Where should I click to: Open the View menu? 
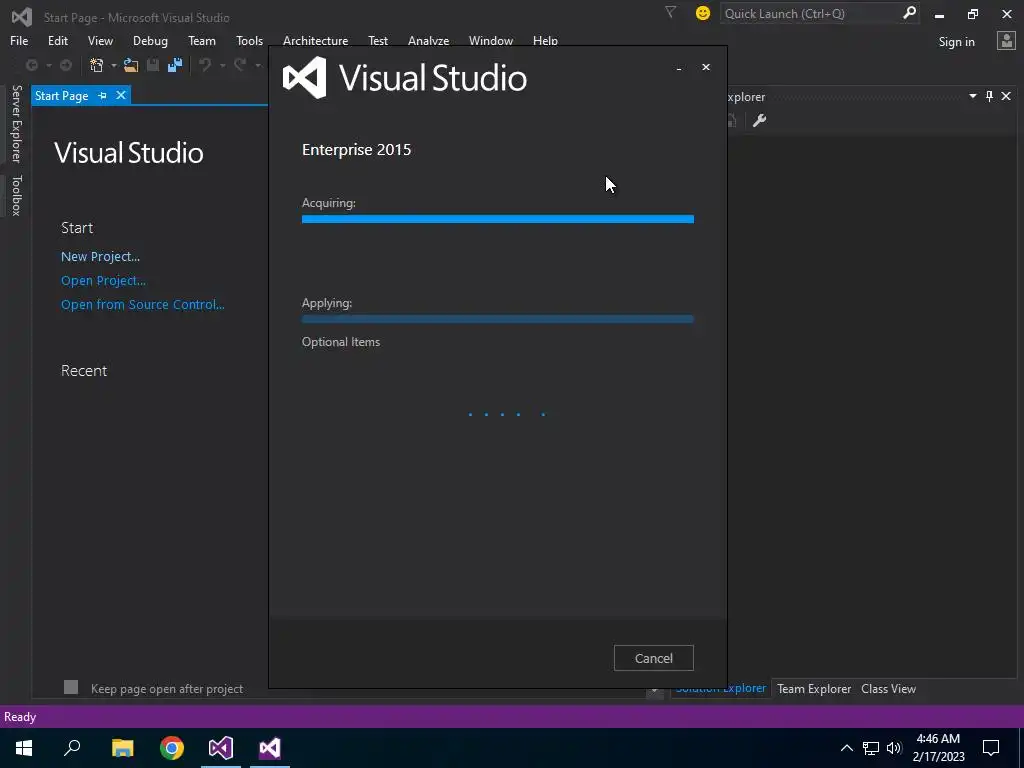(100, 40)
